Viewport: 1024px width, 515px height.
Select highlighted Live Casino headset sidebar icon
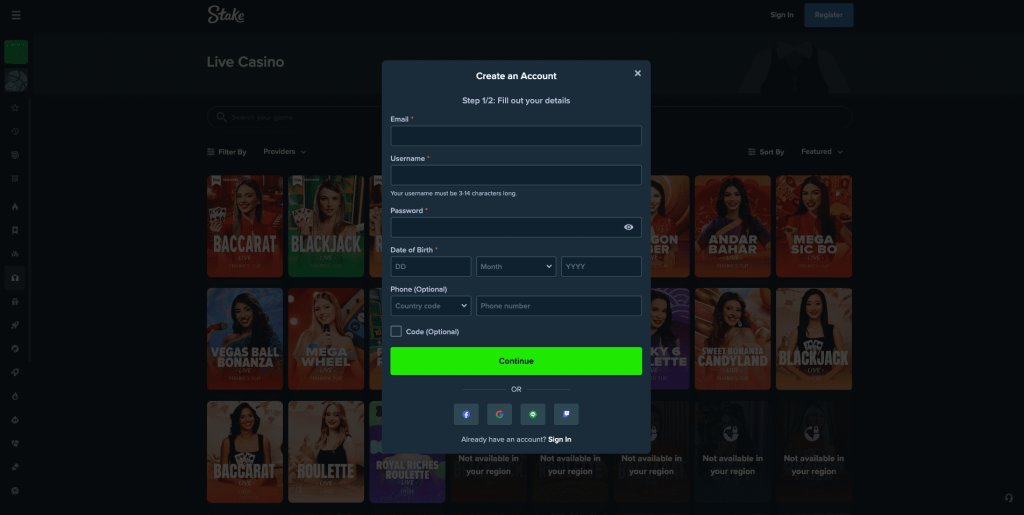pyautogui.click(x=15, y=278)
